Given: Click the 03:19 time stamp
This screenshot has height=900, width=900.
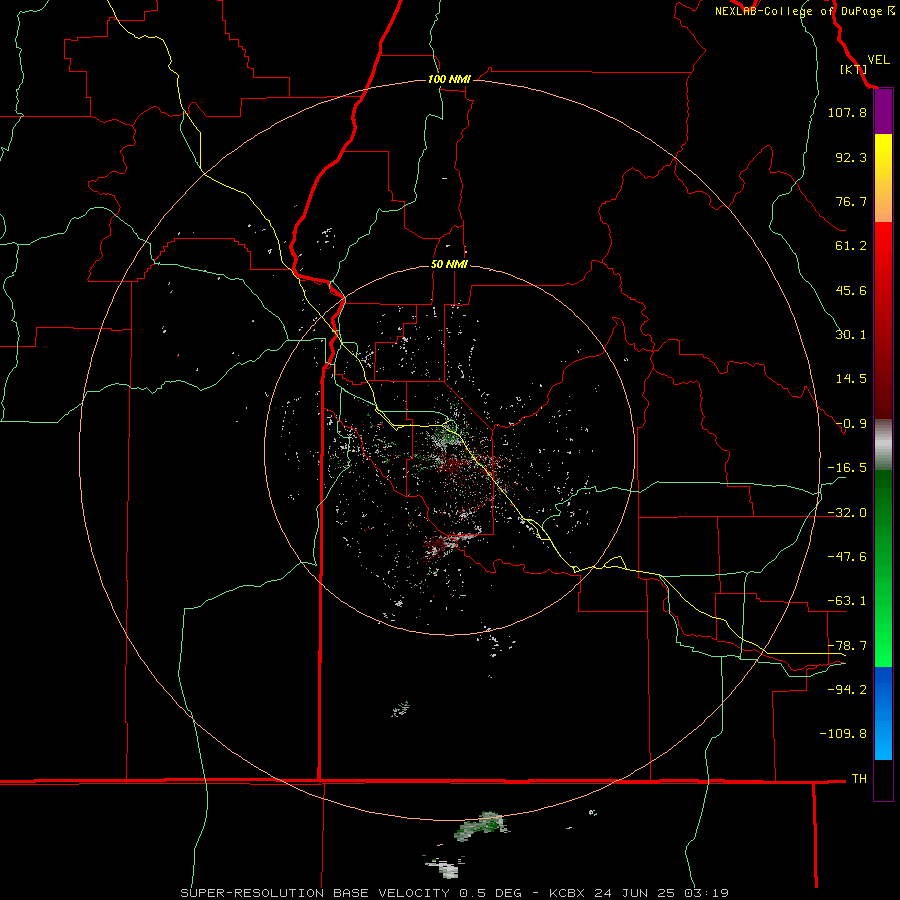Looking at the screenshot, I should tap(707, 893).
